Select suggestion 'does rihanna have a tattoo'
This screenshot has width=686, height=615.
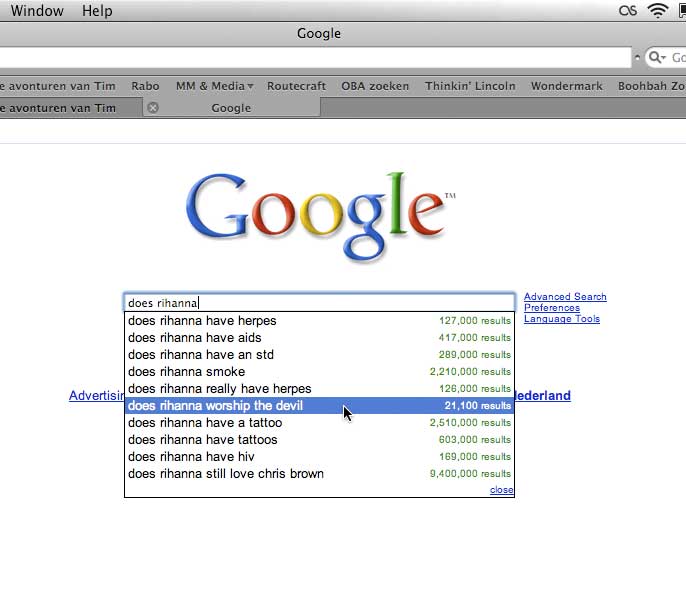click(319, 423)
